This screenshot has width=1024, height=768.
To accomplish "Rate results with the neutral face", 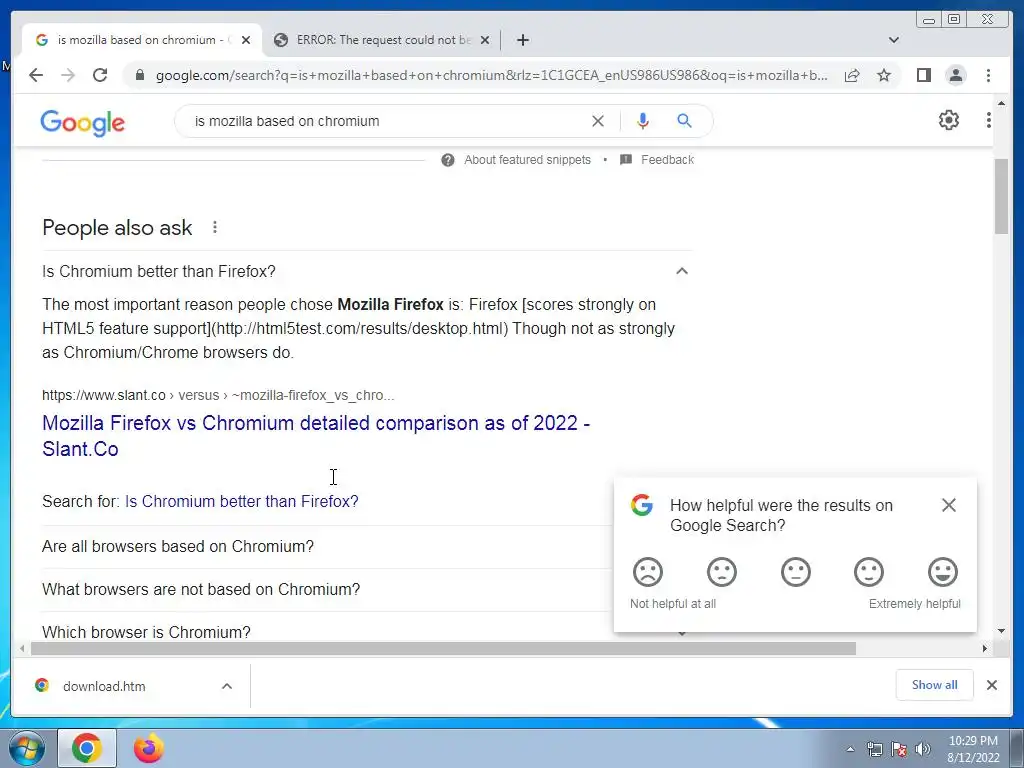I will (795, 572).
